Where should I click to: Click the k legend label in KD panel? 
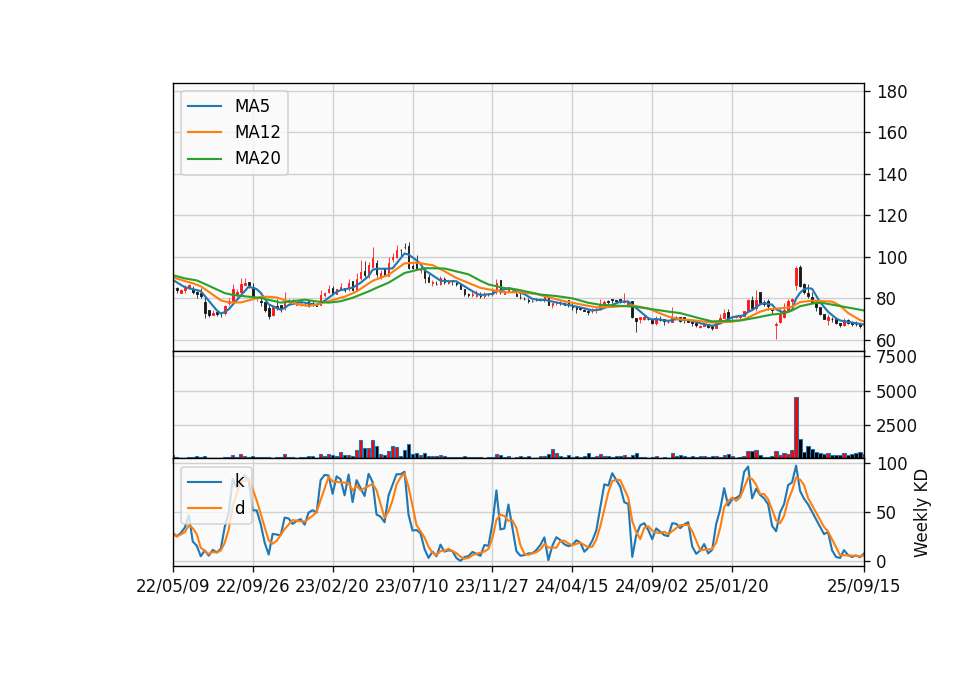tap(239, 481)
